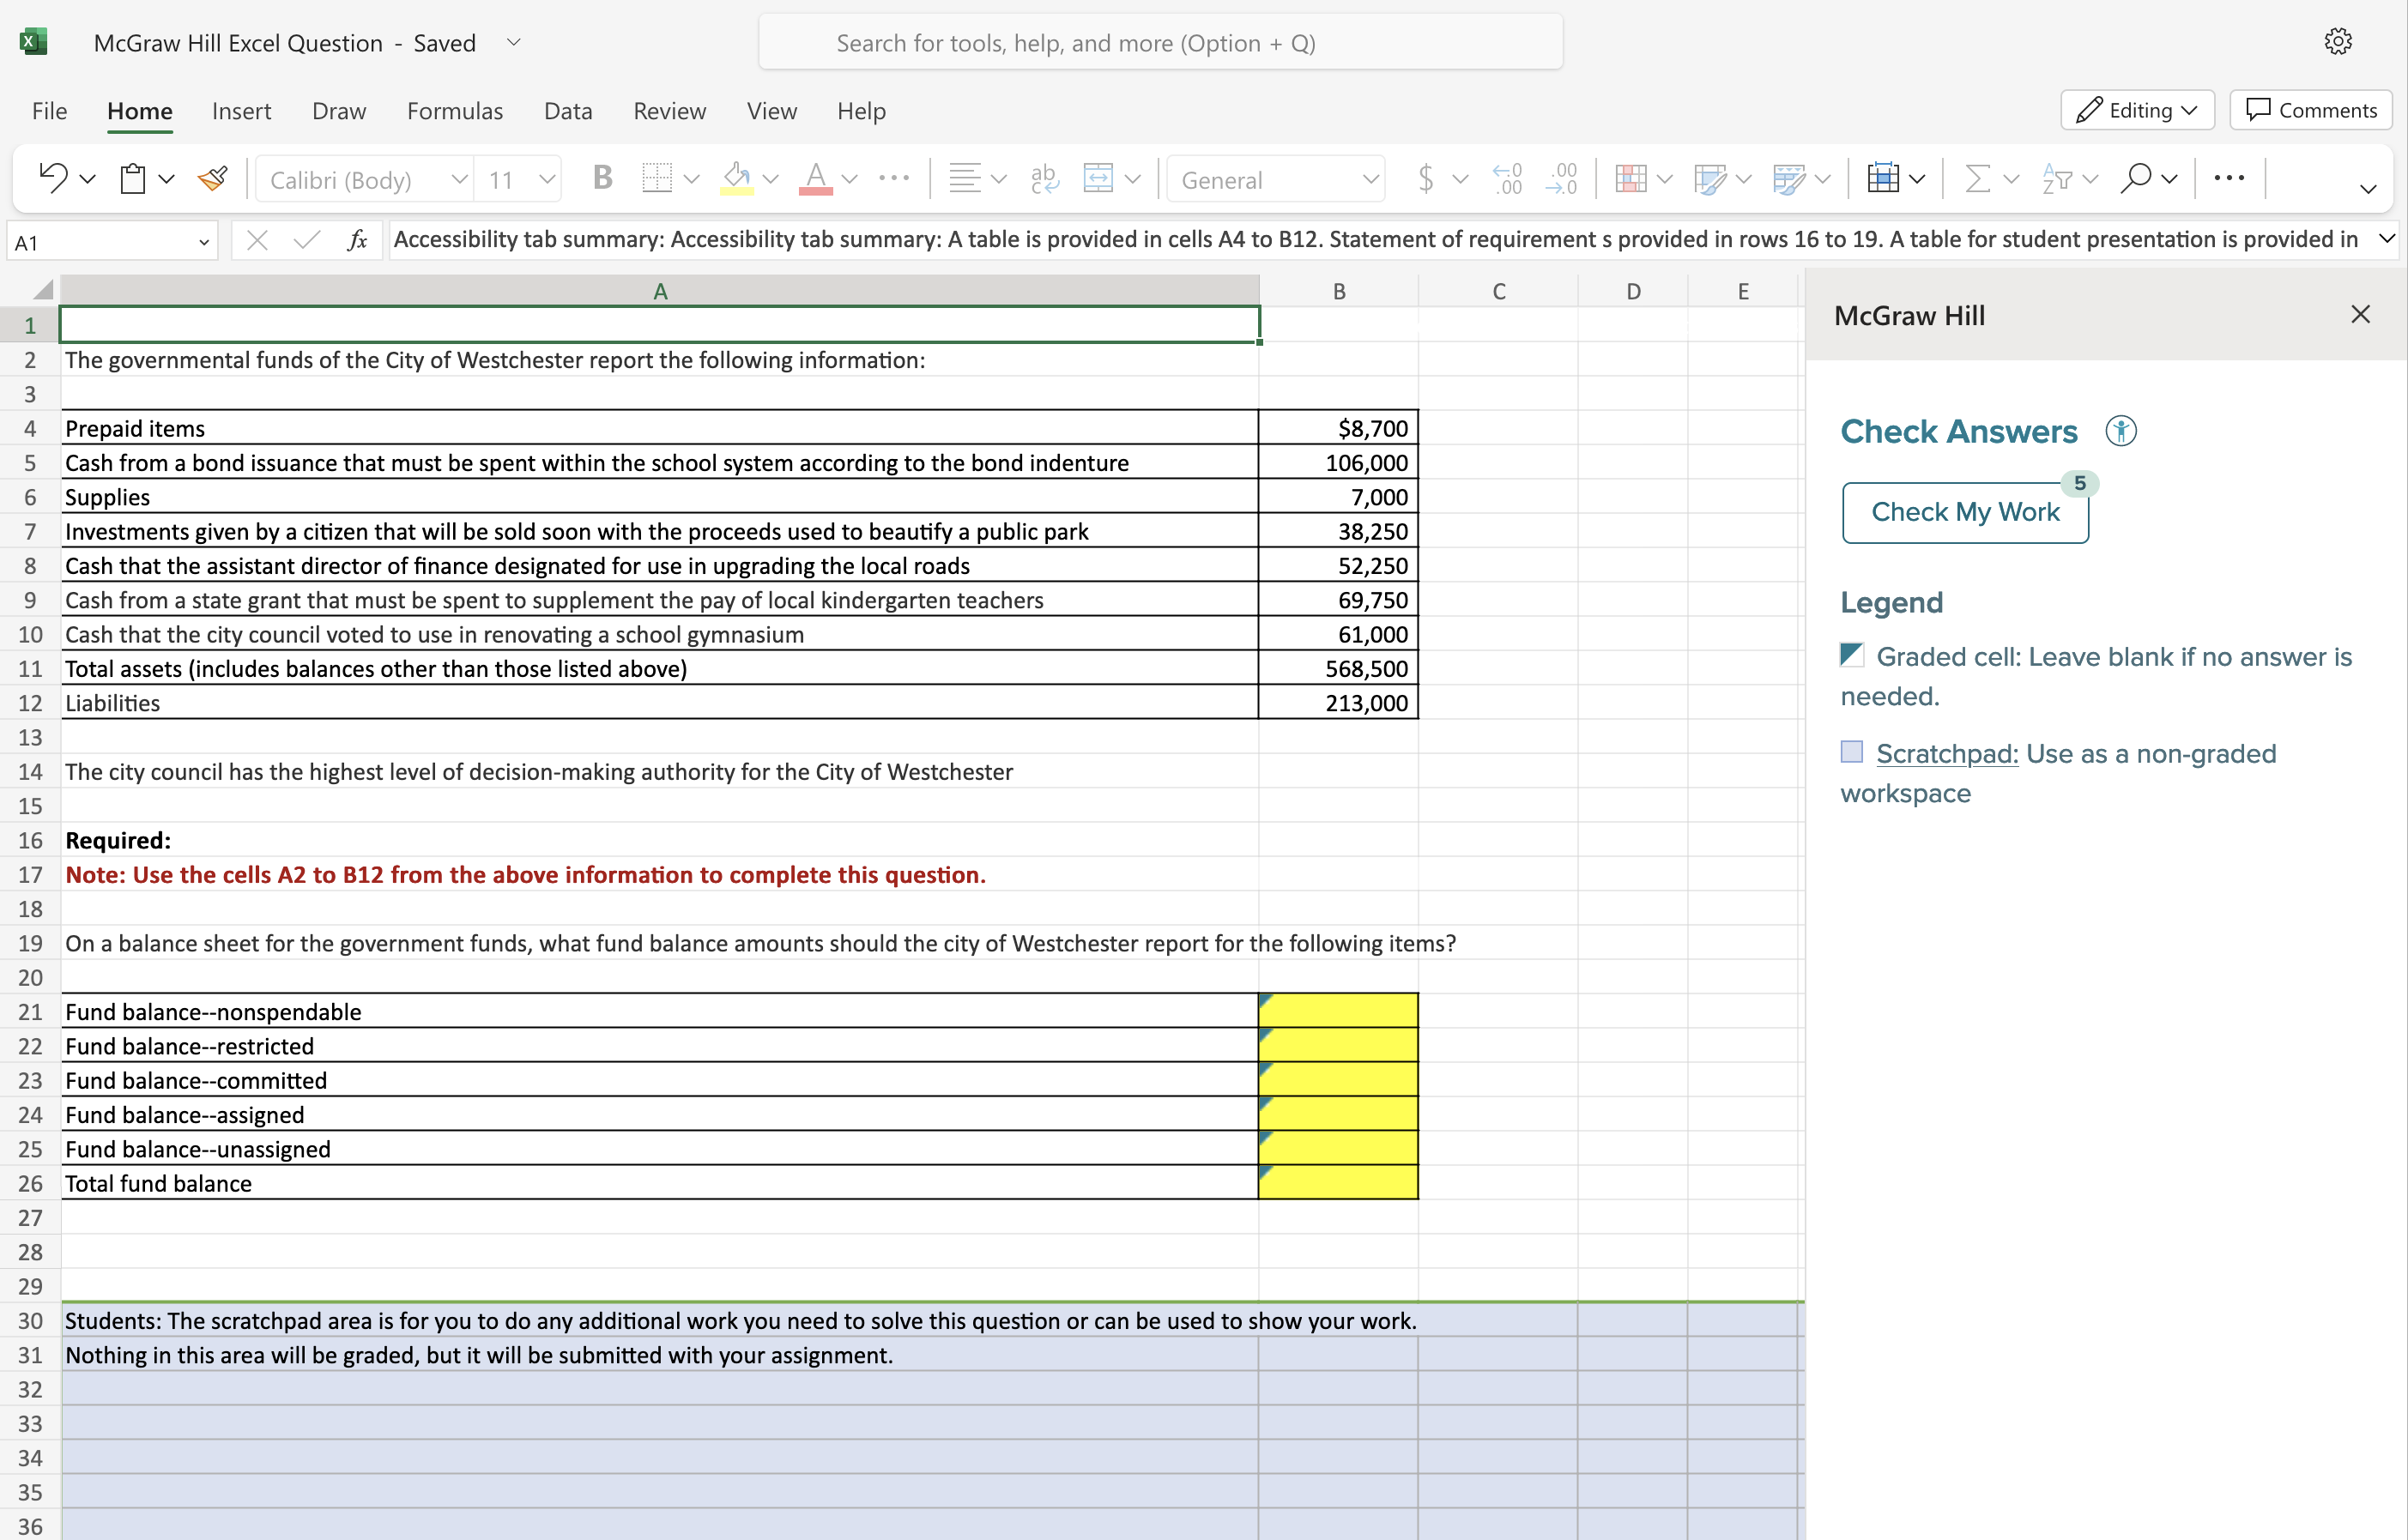Open the Formulas tab

coord(454,111)
